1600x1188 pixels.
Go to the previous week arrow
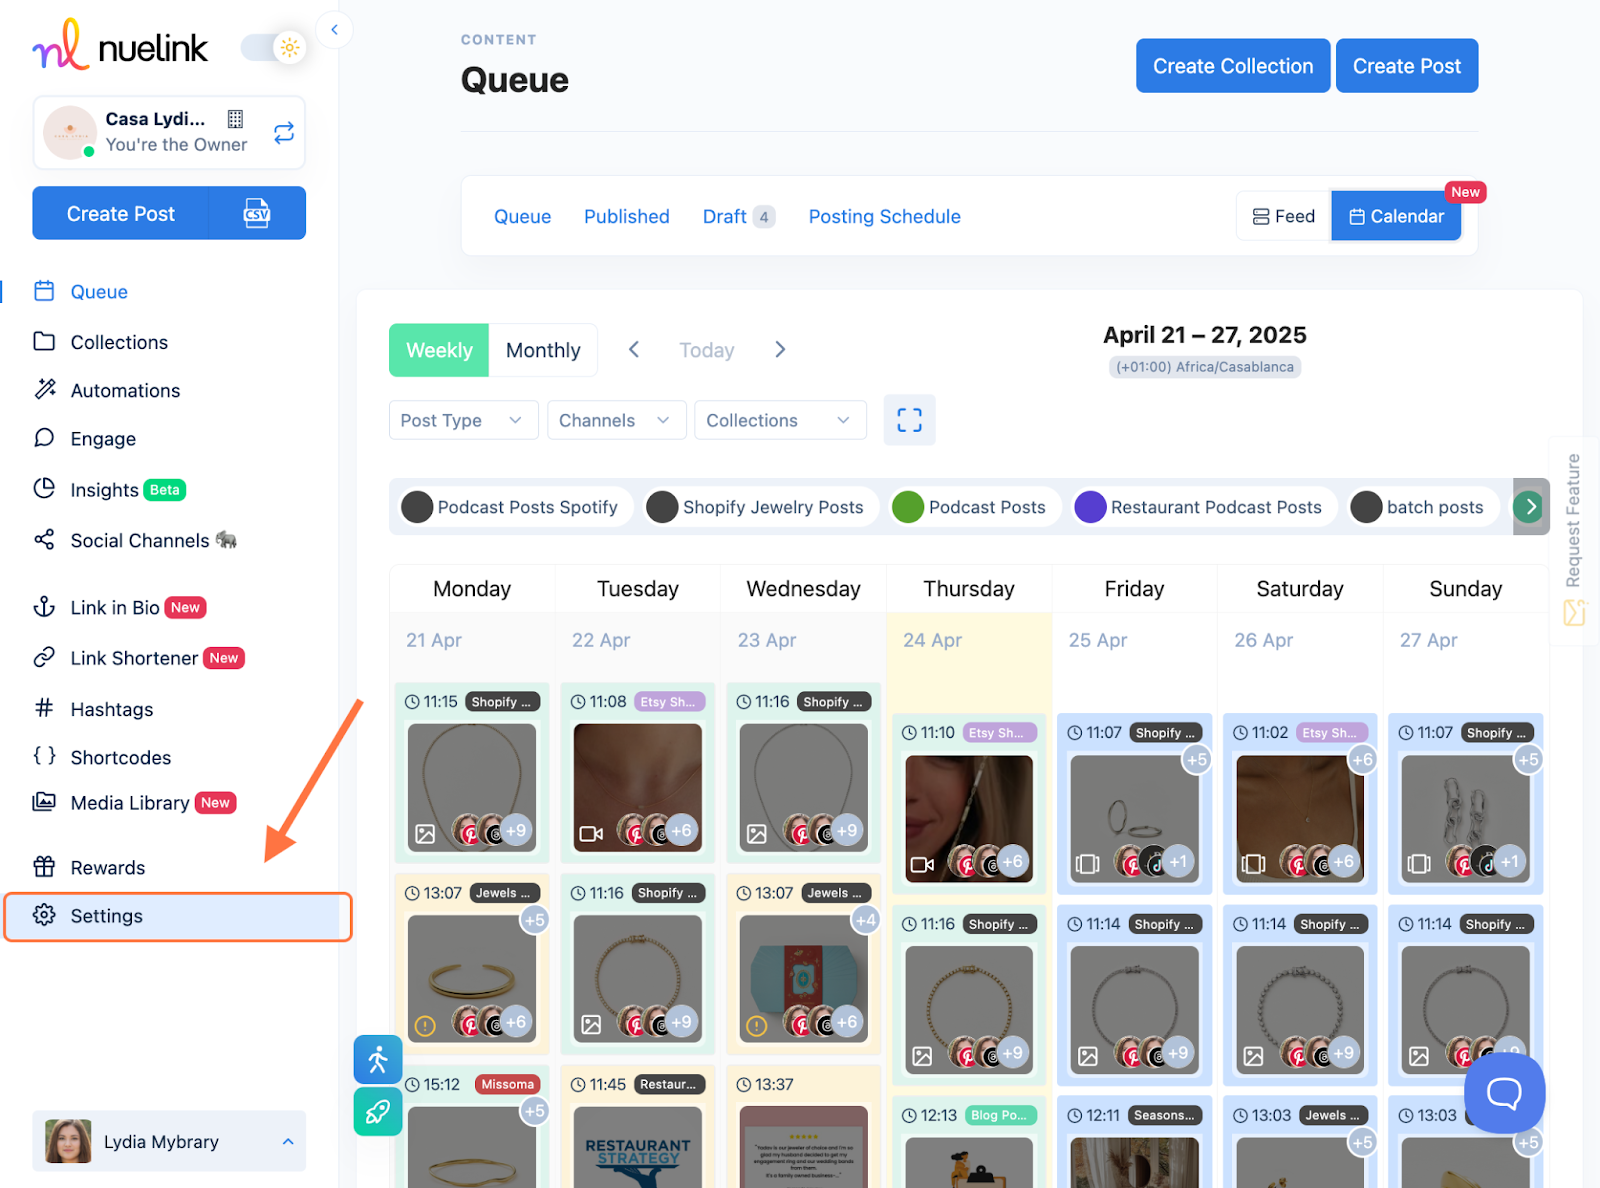tap(634, 349)
